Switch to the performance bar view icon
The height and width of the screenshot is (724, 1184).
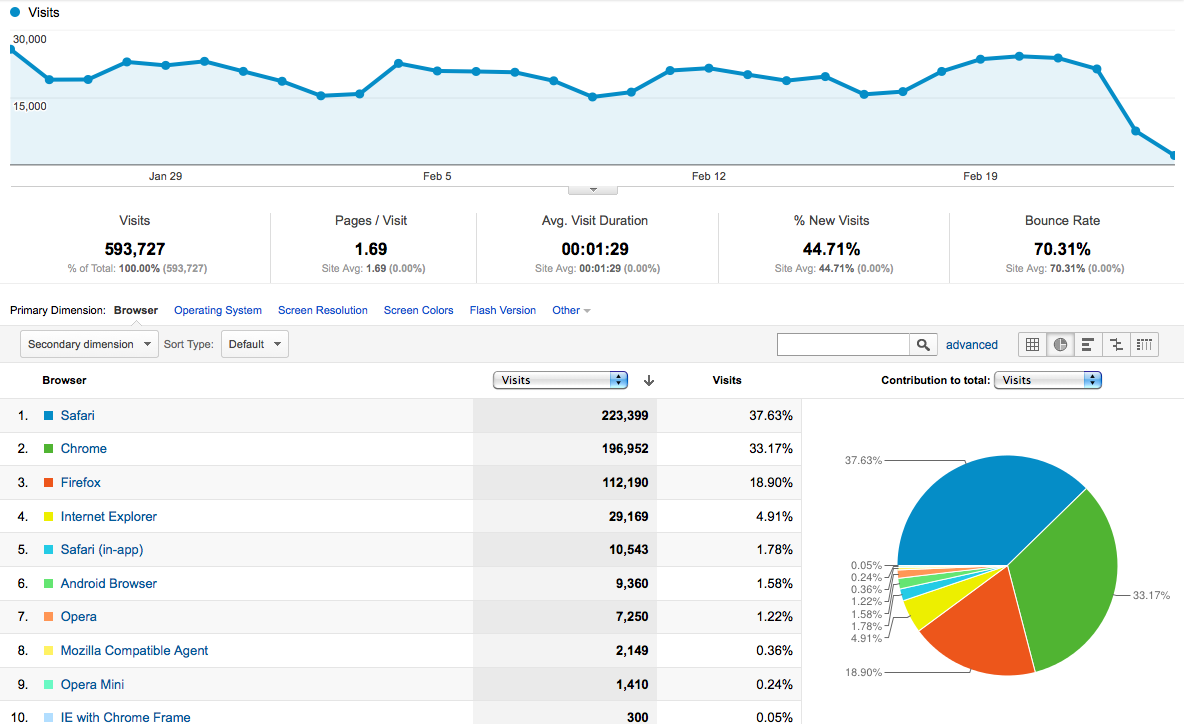point(1088,345)
